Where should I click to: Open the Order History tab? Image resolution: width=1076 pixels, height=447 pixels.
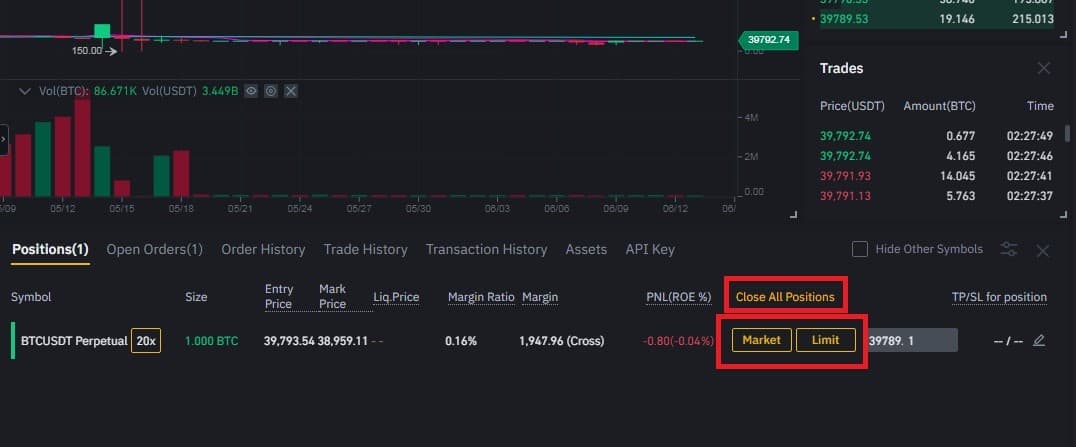pyautogui.click(x=263, y=250)
